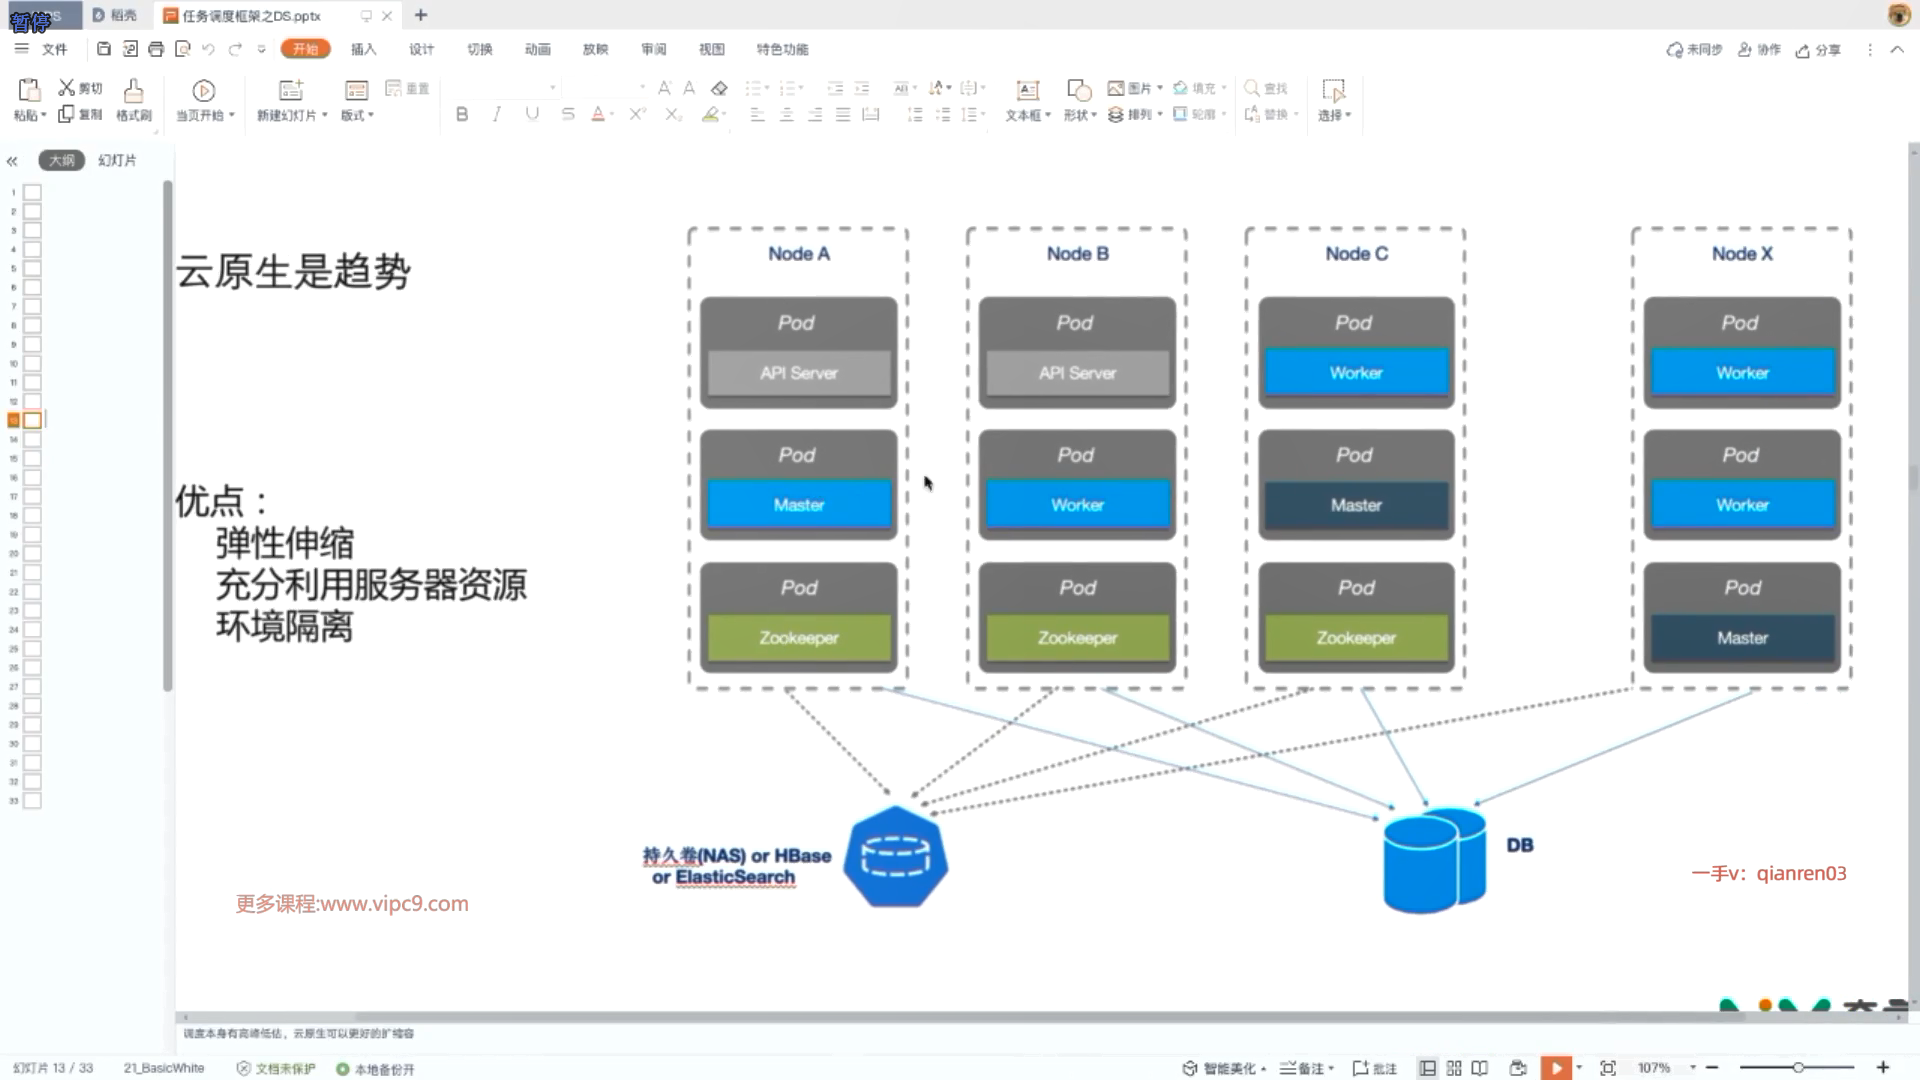Click the Format Painter (格式刷) icon
Image resolution: width=1920 pixels, height=1080 pixels.
[x=133, y=91]
